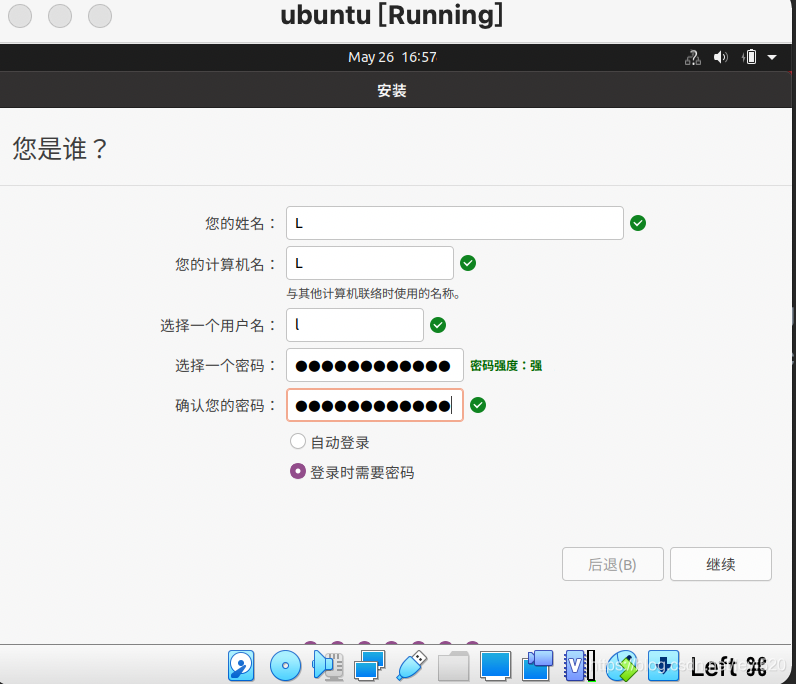This screenshot has height=684, width=796.
Task: Click the green check mark beside computer name field
Action: pyautogui.click(x=468, y=263)
